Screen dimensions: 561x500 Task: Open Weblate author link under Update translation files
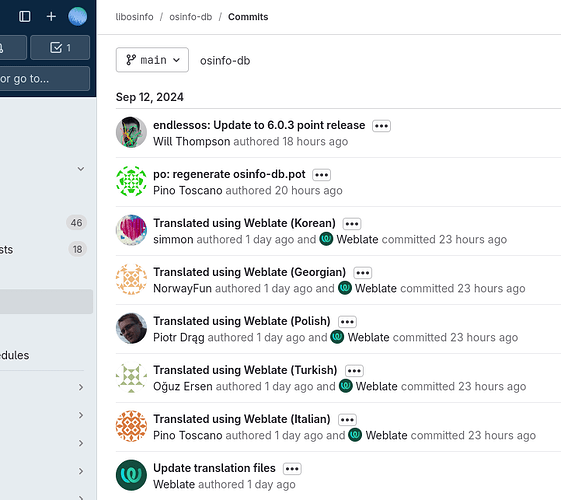tap(174, 485)
